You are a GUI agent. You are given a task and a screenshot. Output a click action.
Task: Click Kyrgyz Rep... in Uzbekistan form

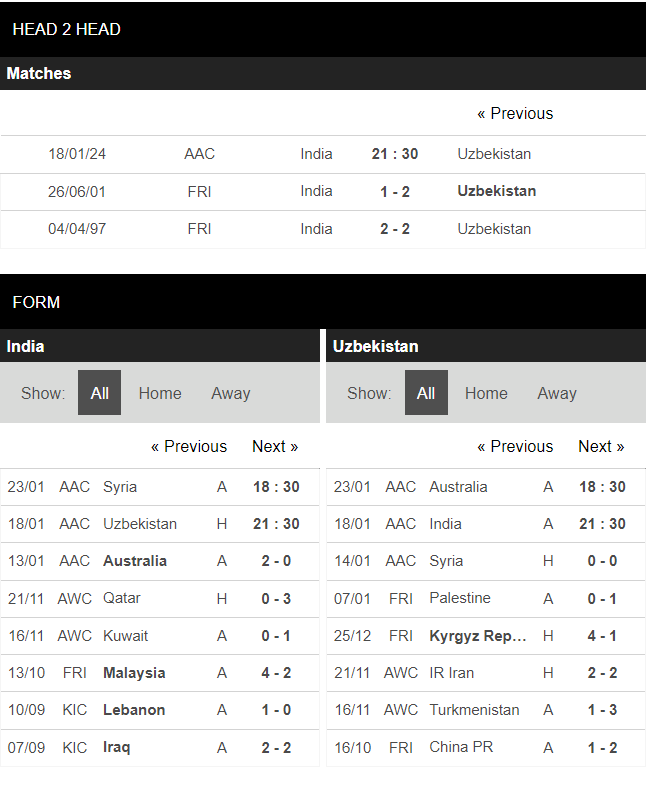point(478,636)
